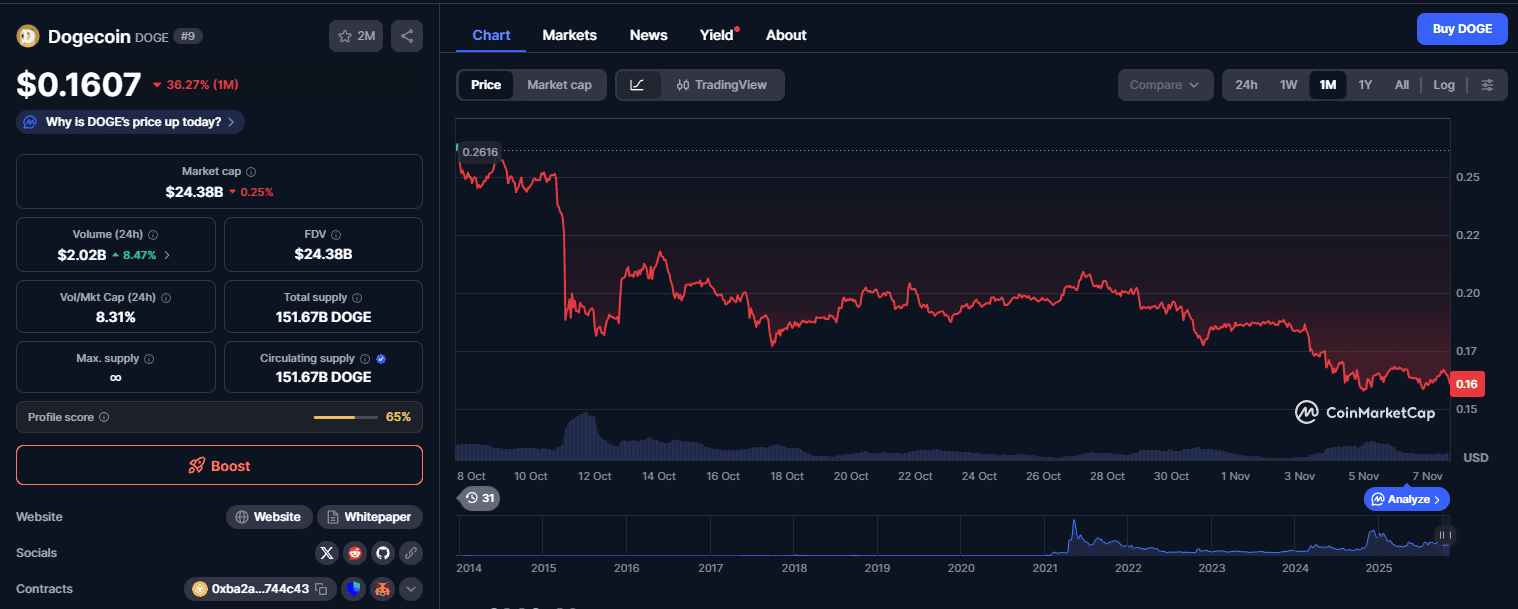Click the MetaMask fox icon

point(382,589)
